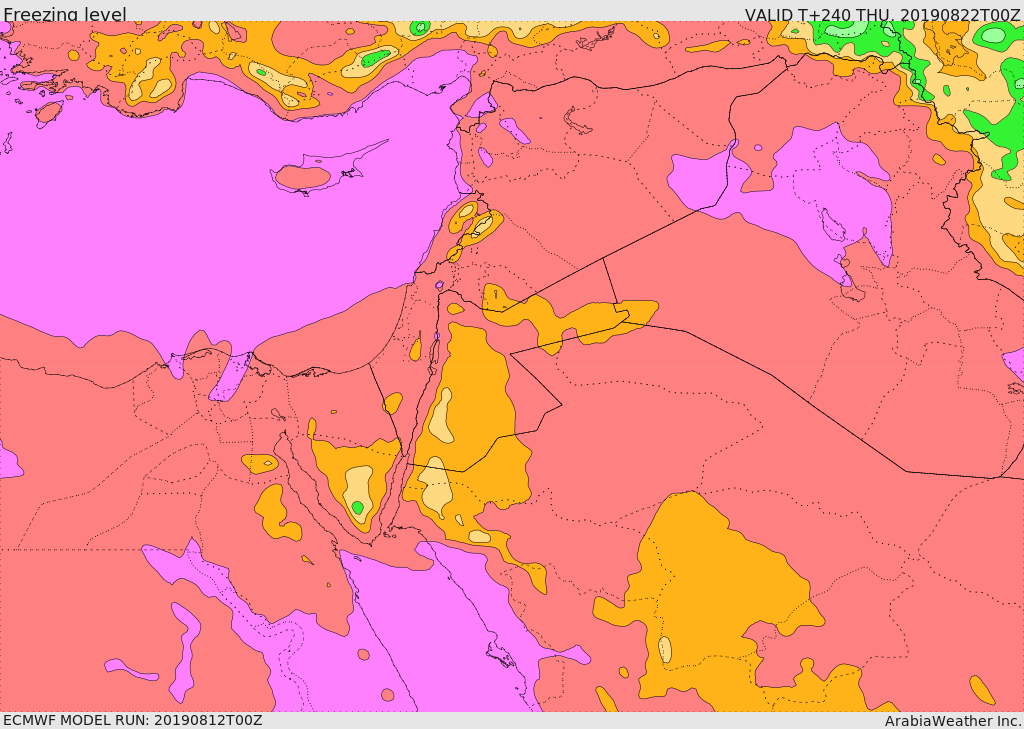Click the 'Freezing level' title text
Viewport: 1024px width, 729px height.
coord(65,14)
